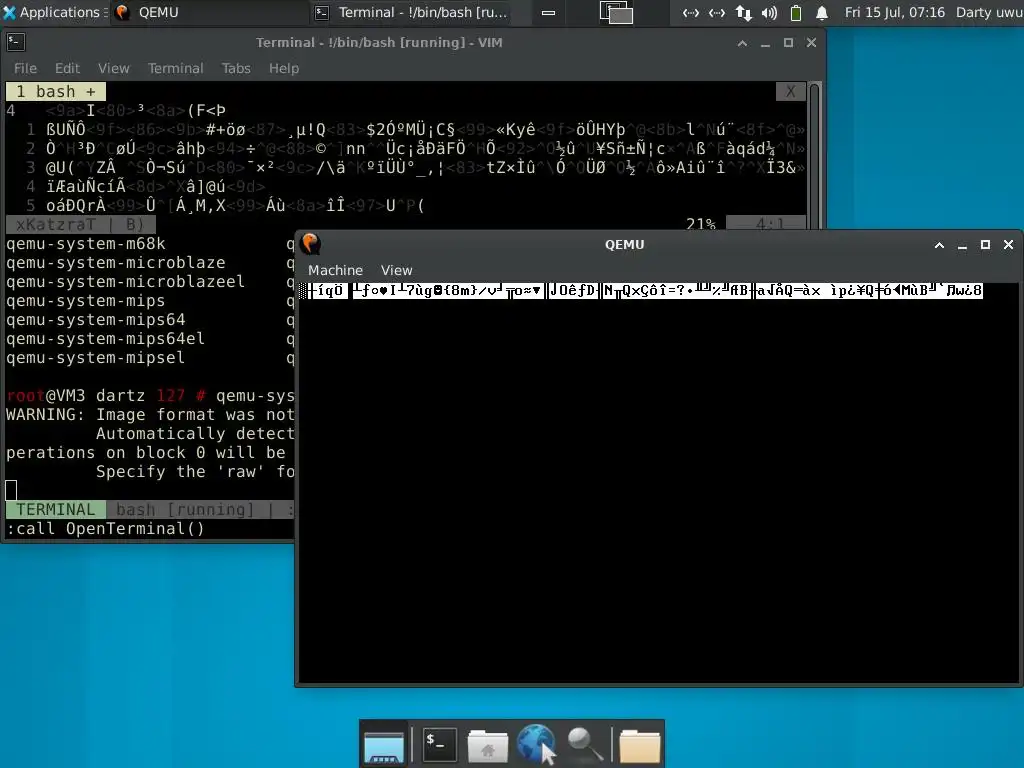
Task: Open the home folder file manager in the dock
Action: pos(488,744)
